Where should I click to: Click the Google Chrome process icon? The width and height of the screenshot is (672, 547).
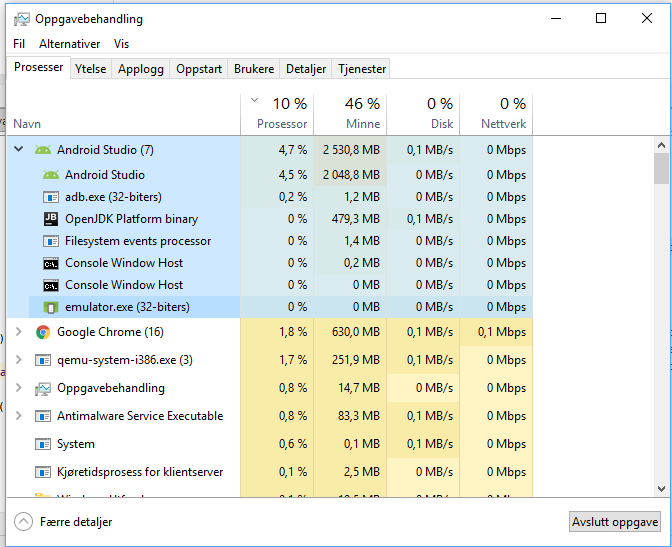43,332
